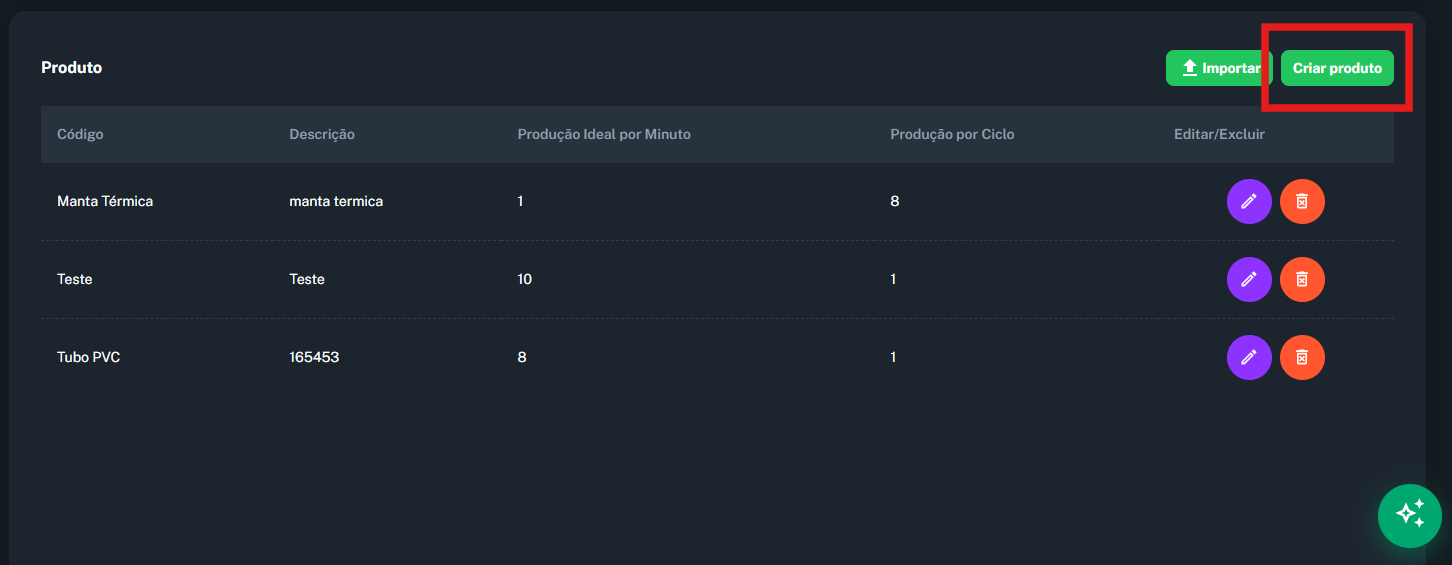Edit the Tubo PVC product
The height and width of the screenshot is (565, 1452).
(1249, 357)
